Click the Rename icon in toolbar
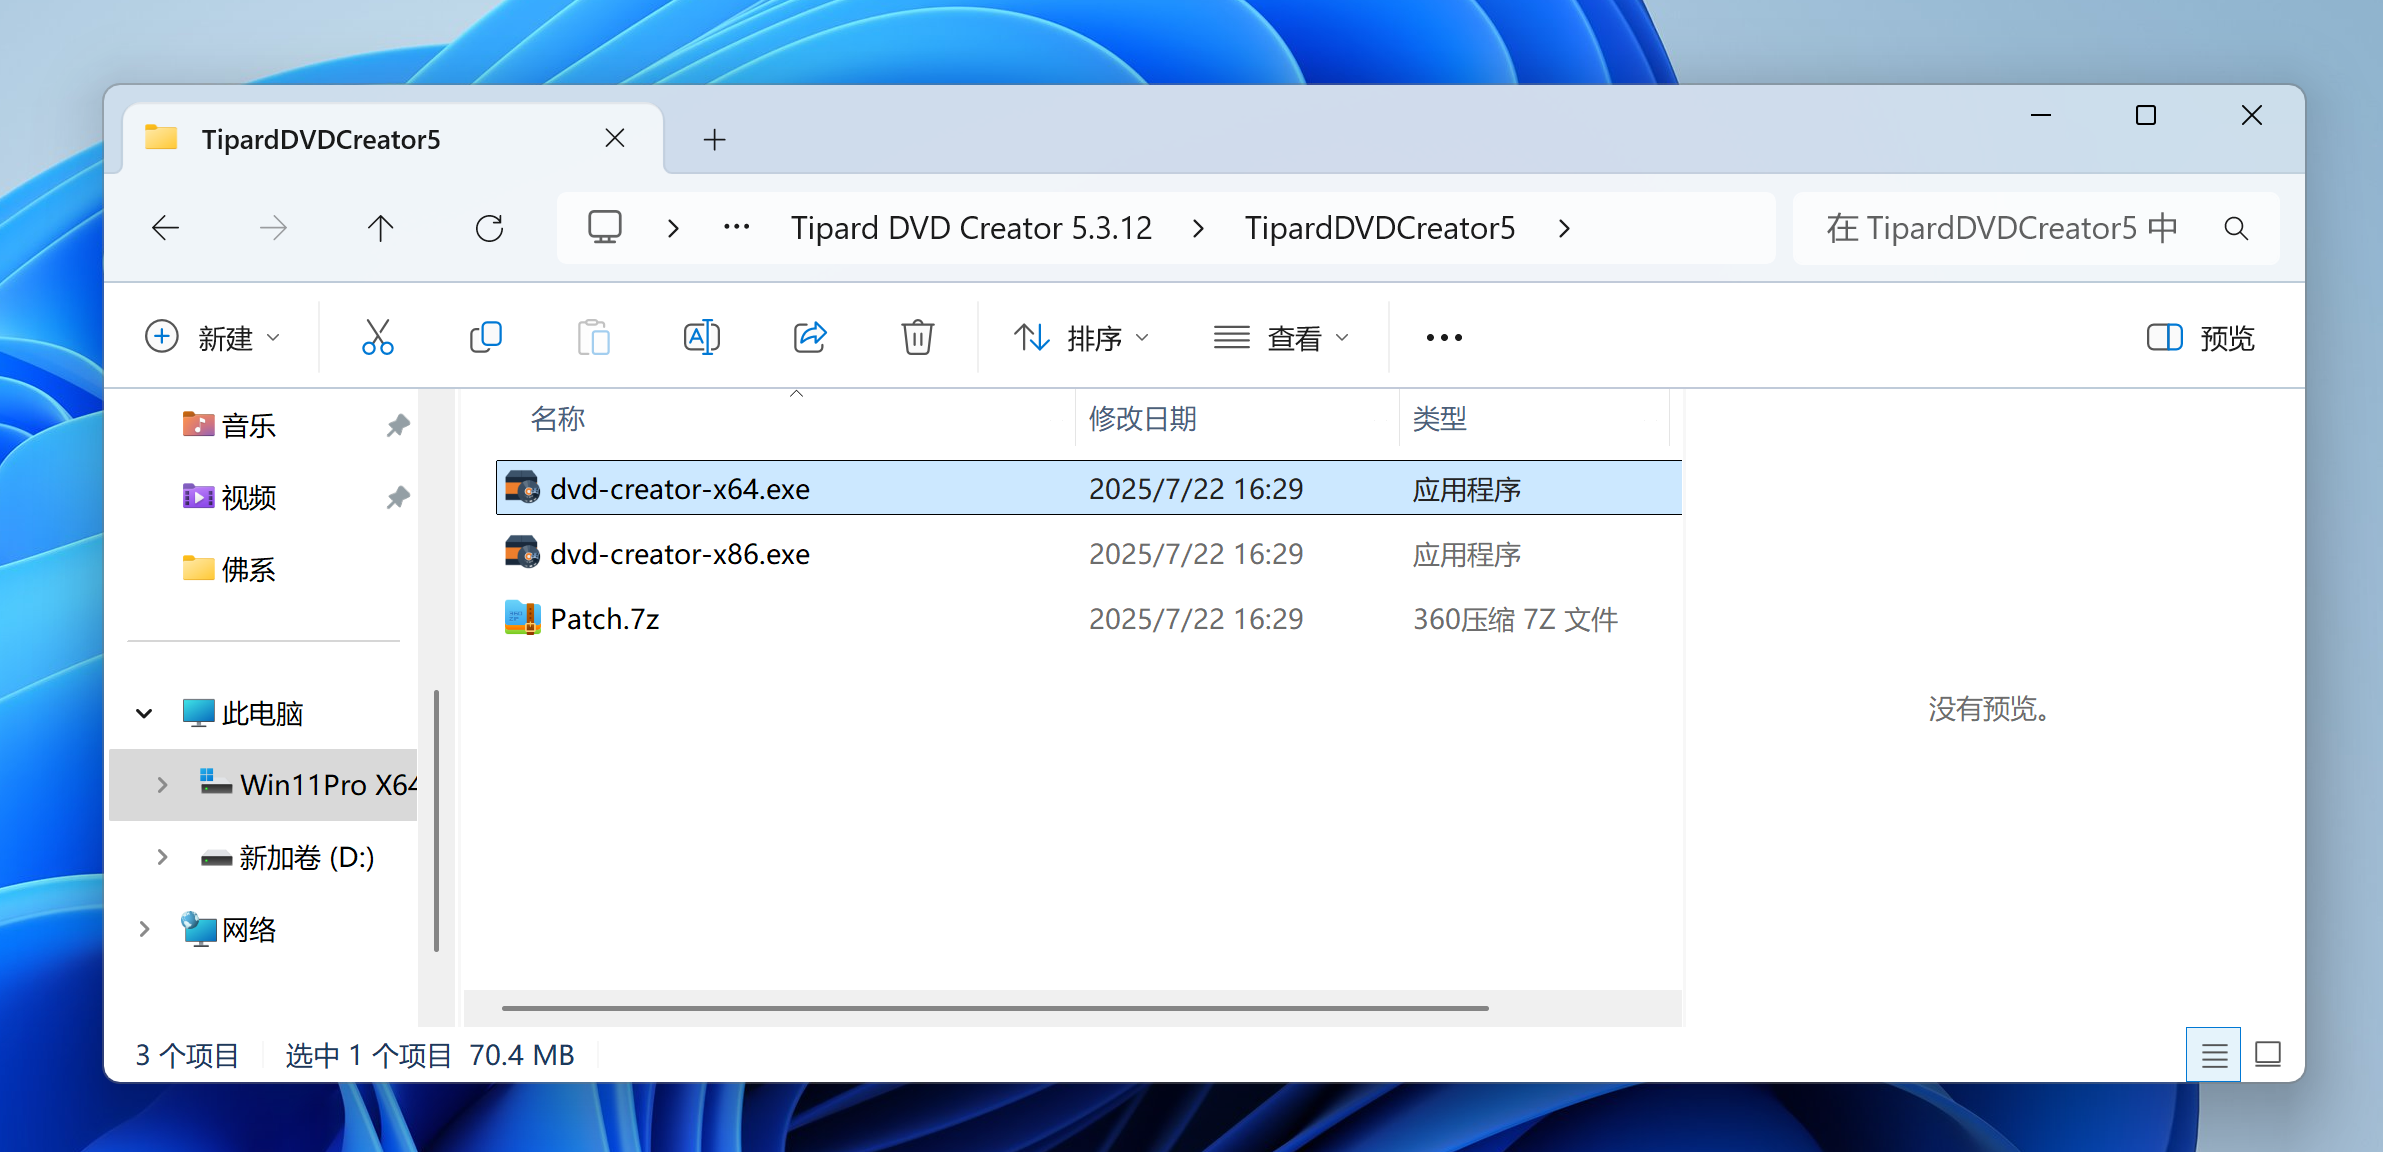The image size is (2383, 1152). click(x=701, y=338)
